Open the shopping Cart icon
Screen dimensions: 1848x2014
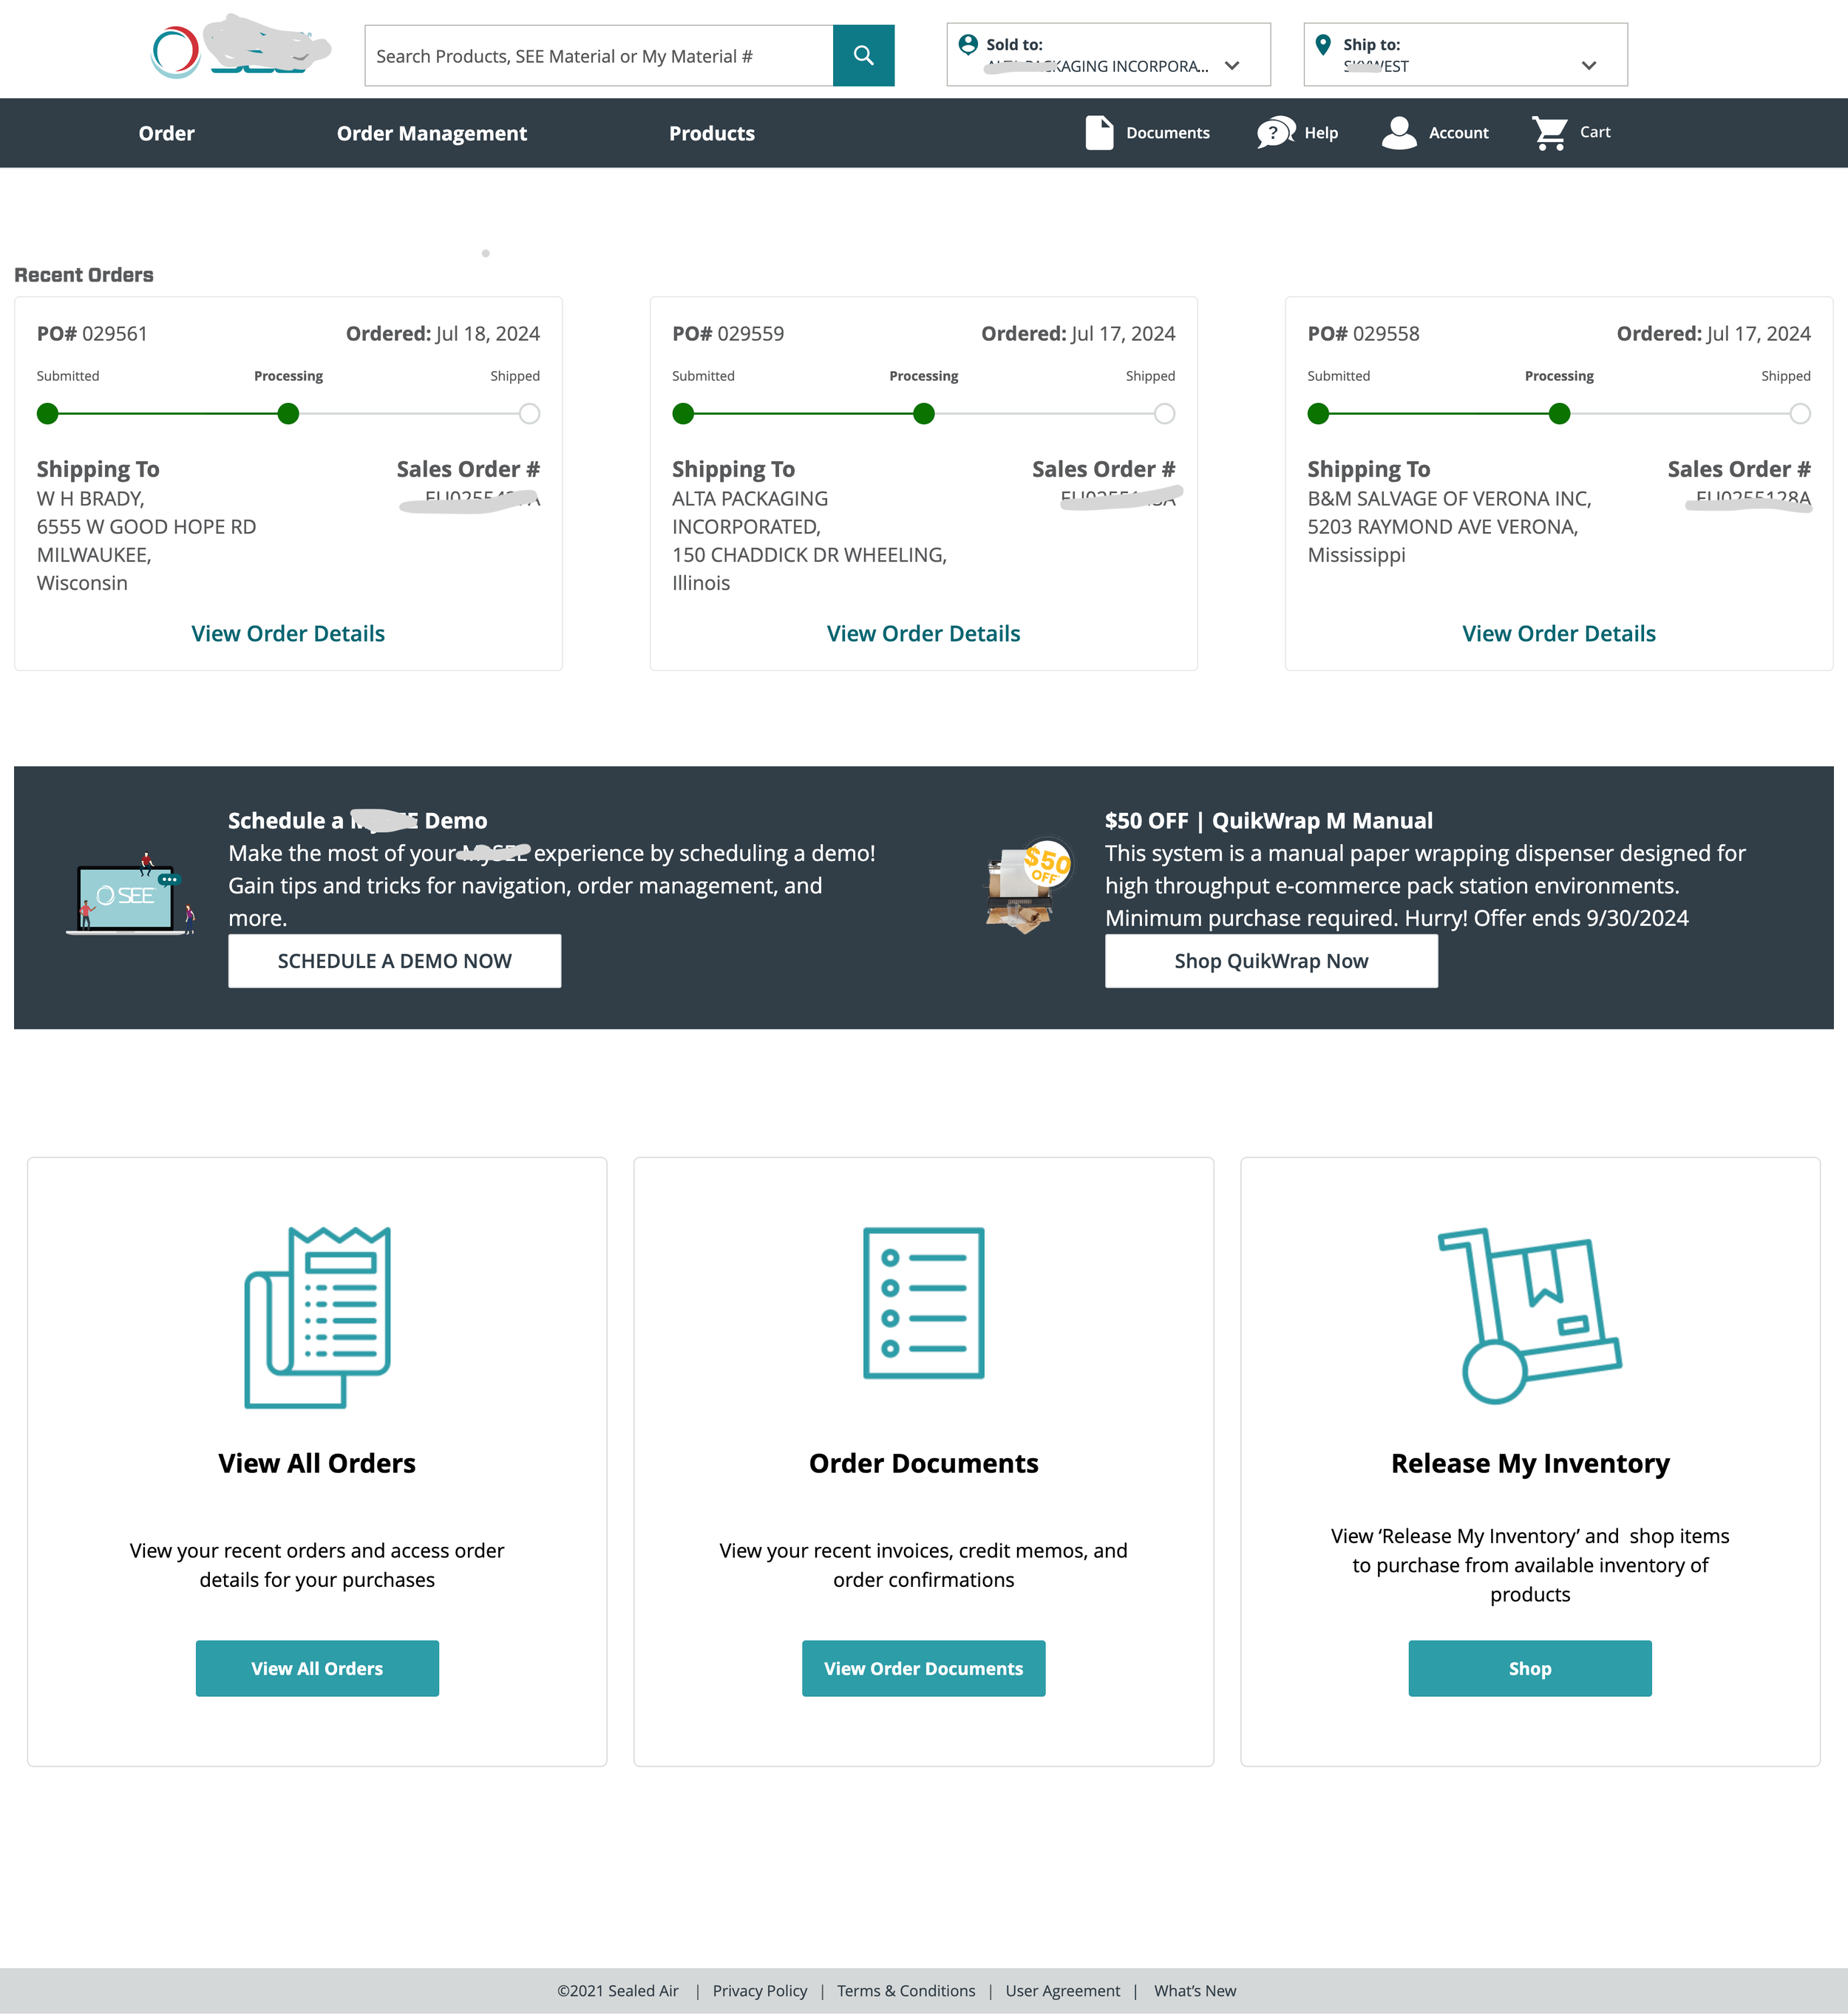pos(1549,133)
